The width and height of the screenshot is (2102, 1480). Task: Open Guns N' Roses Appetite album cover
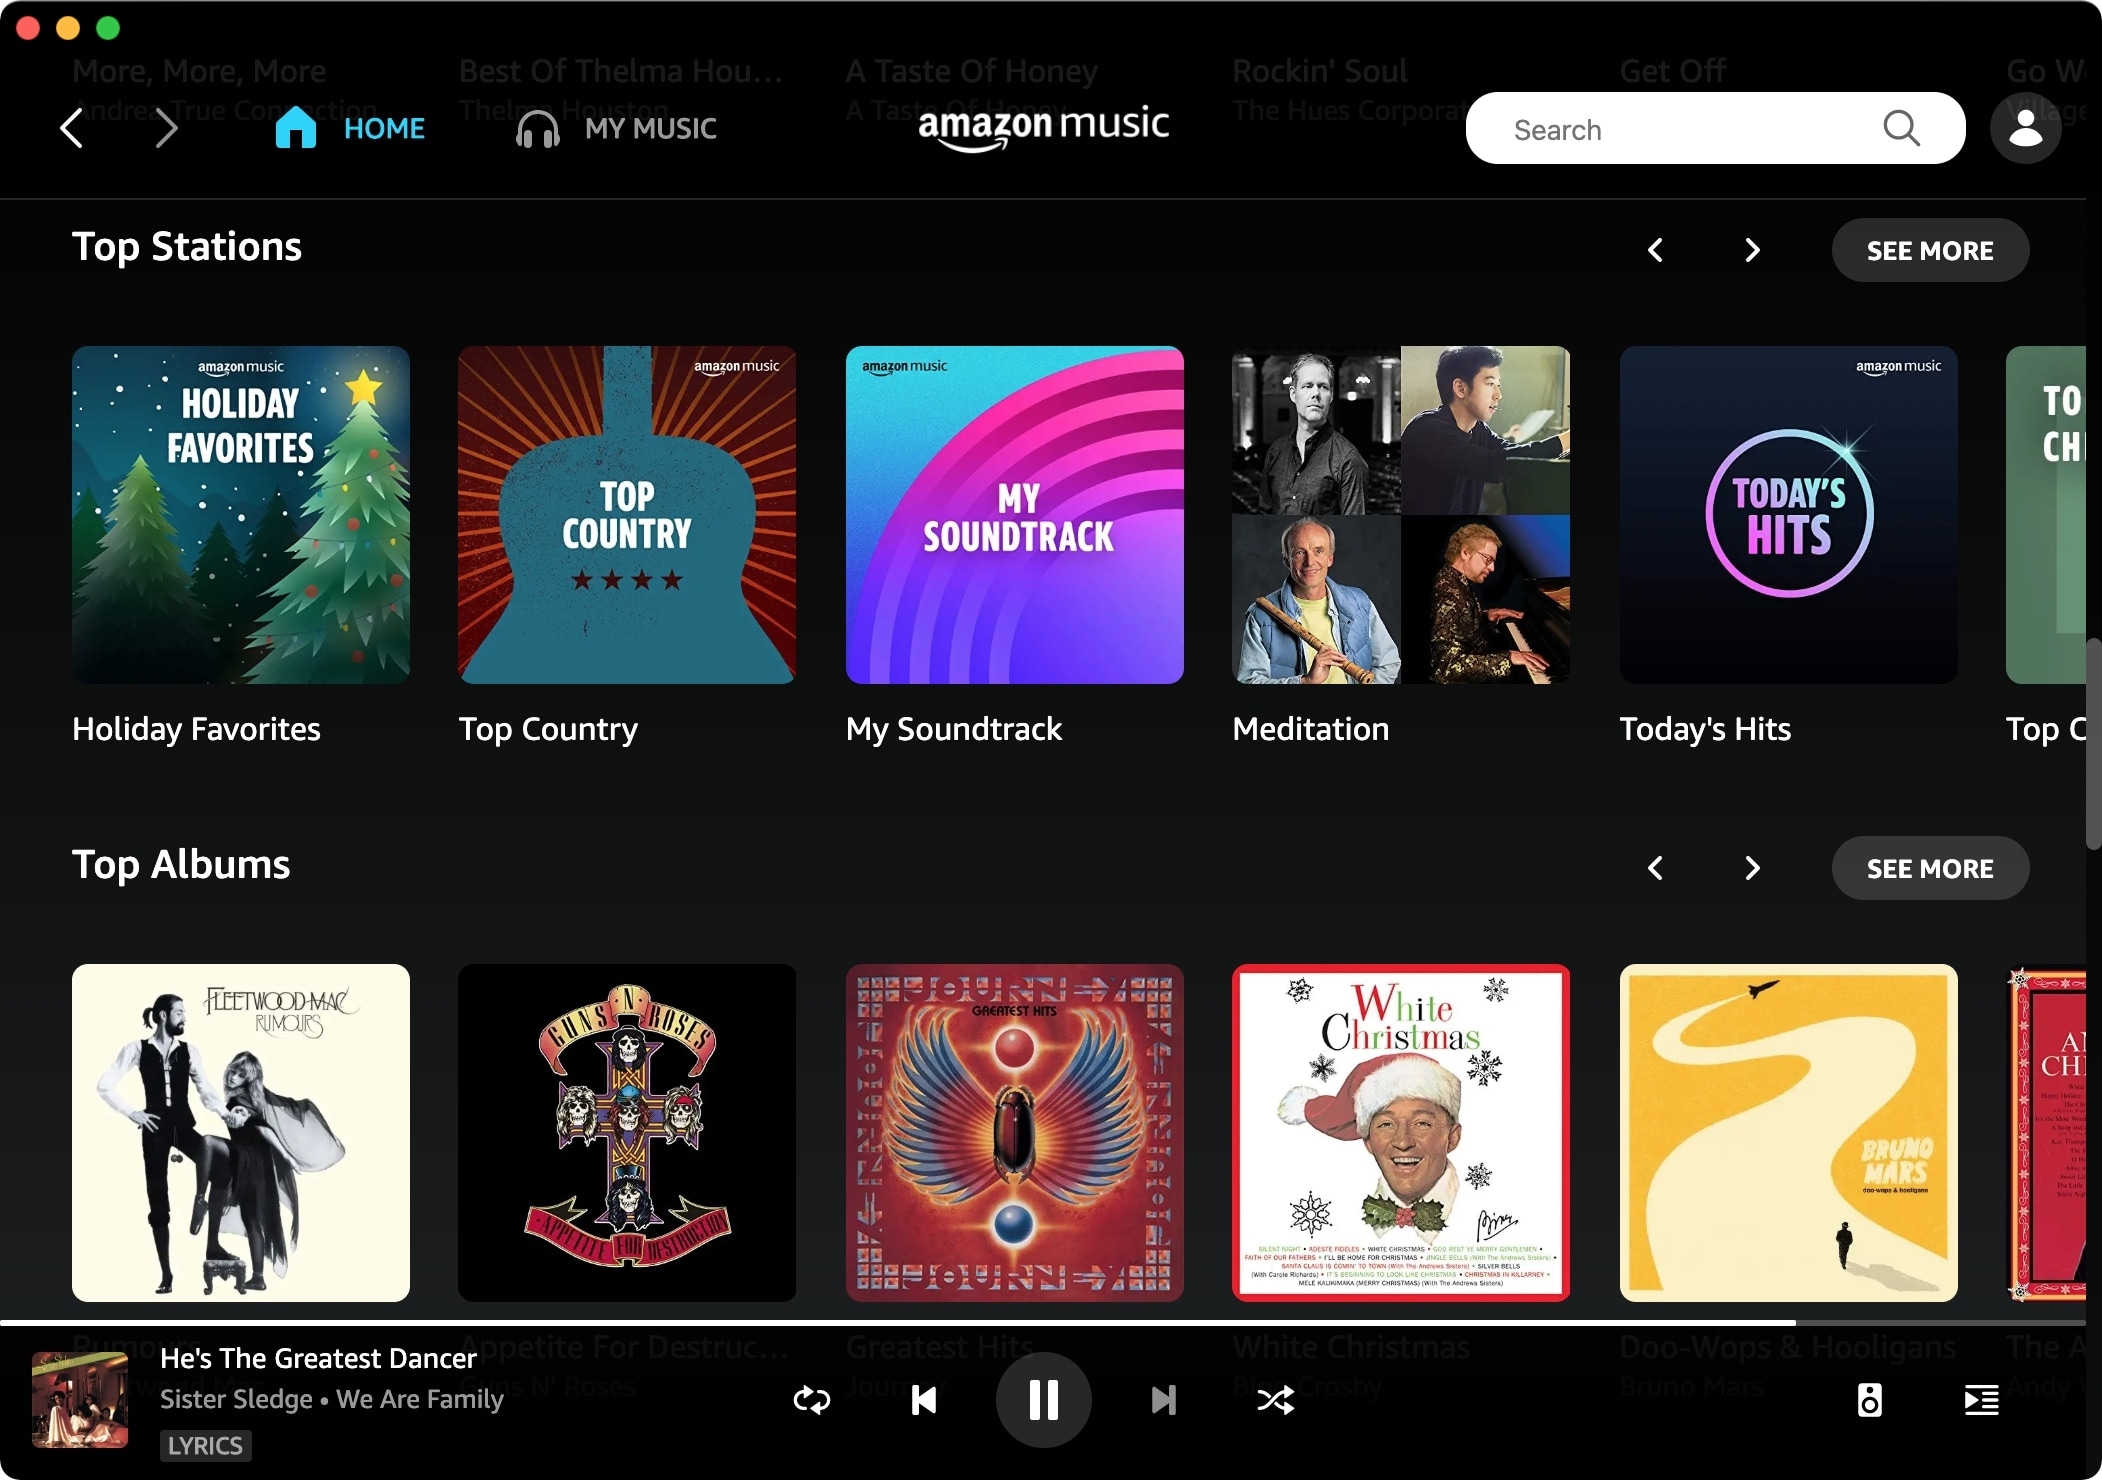[x=627, y=1133]
